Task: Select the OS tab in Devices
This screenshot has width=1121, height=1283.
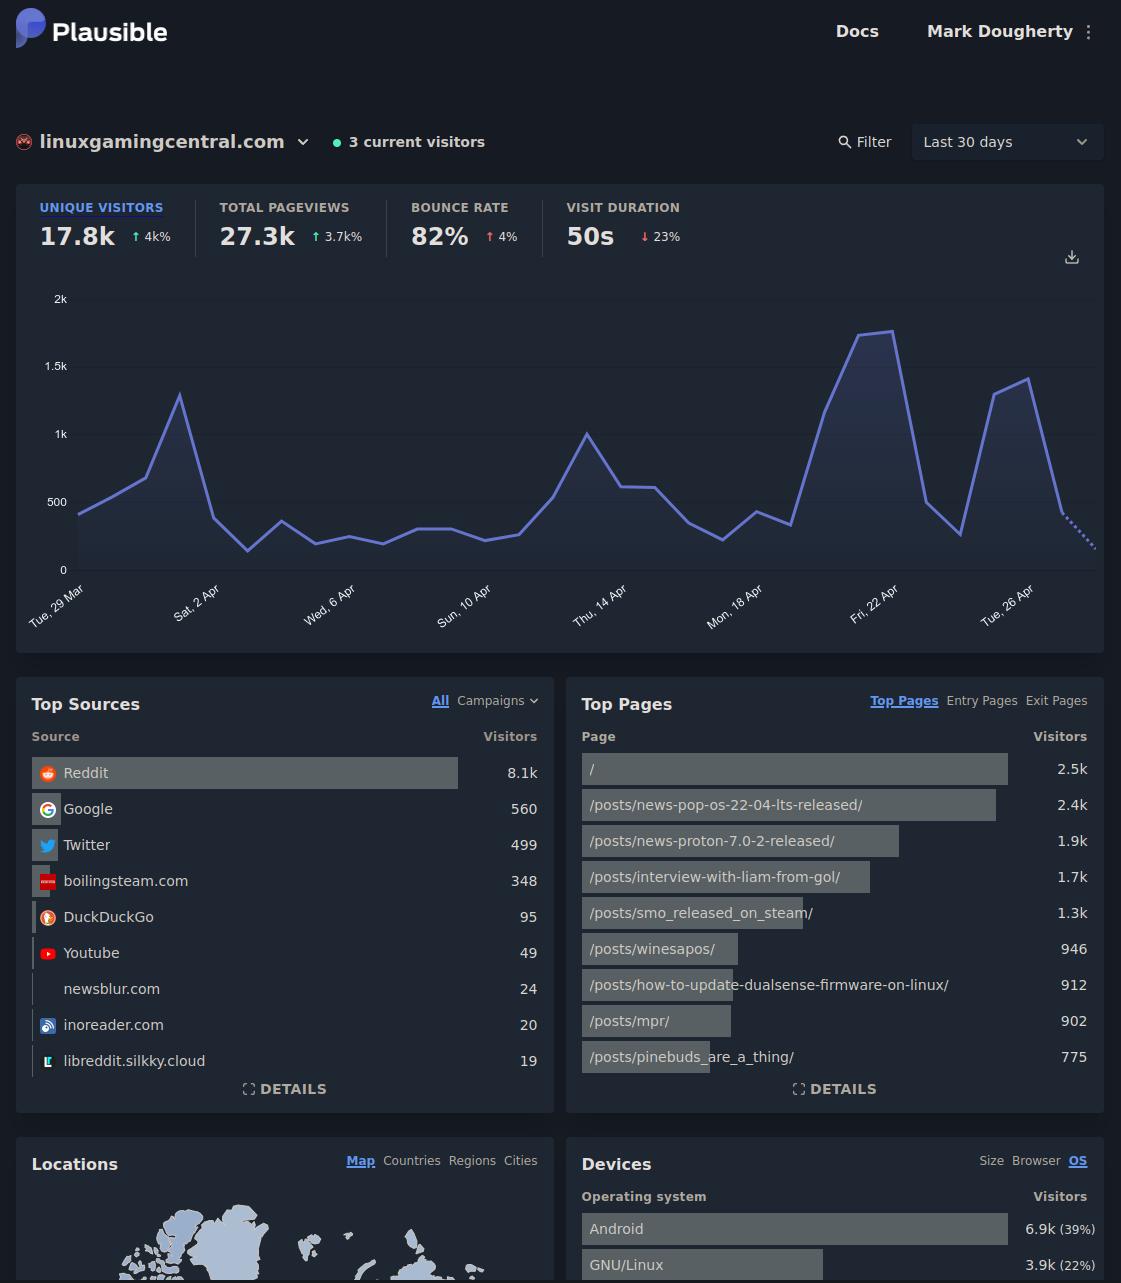Action: (x=1078, y=1161)
